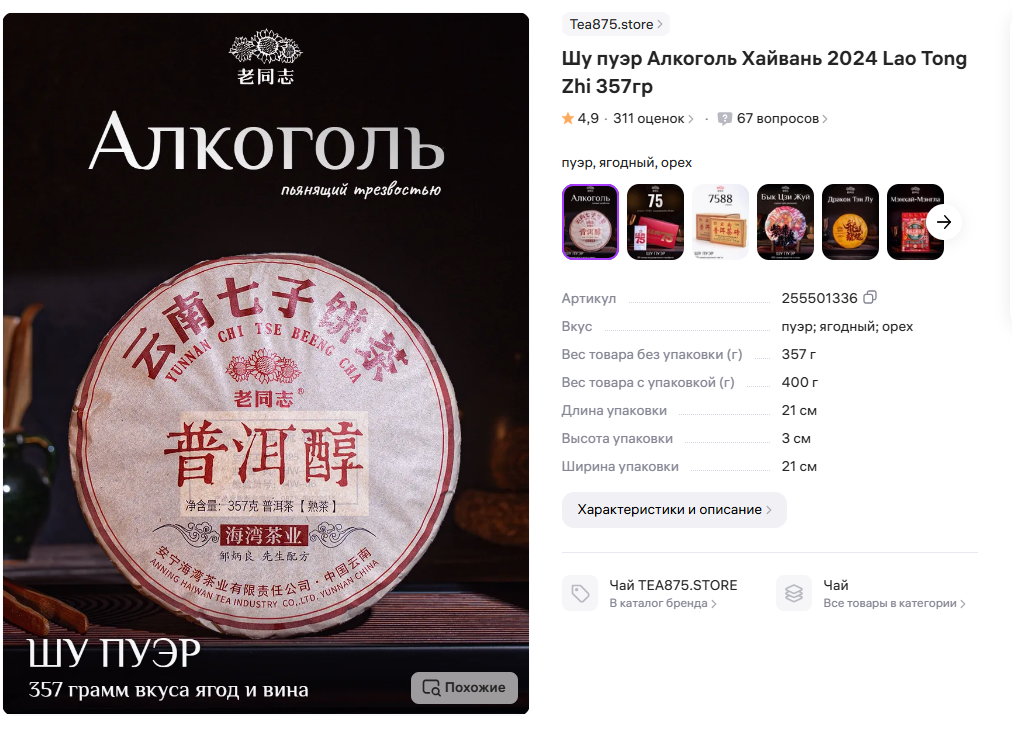Click the search icon in Похожие button

click(431, 687)
